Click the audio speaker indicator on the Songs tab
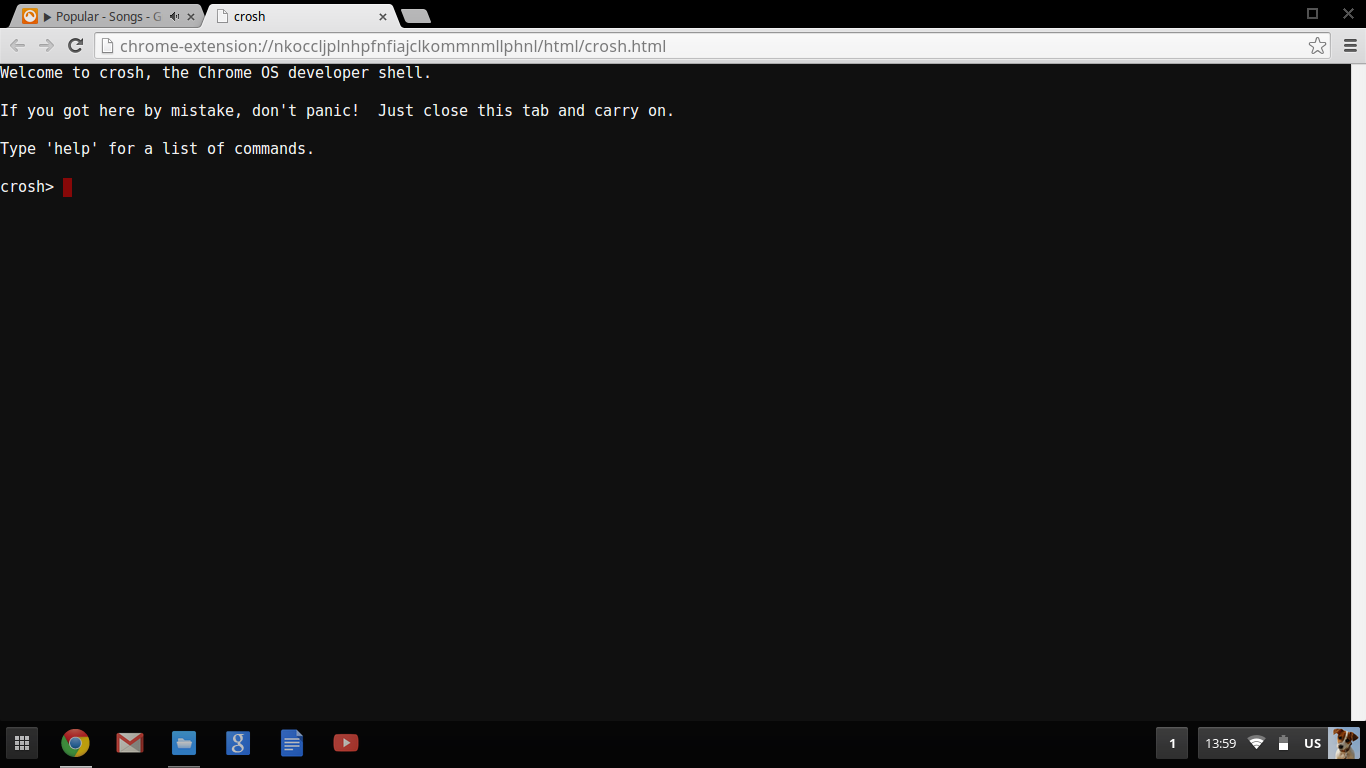 click(175, 17)
